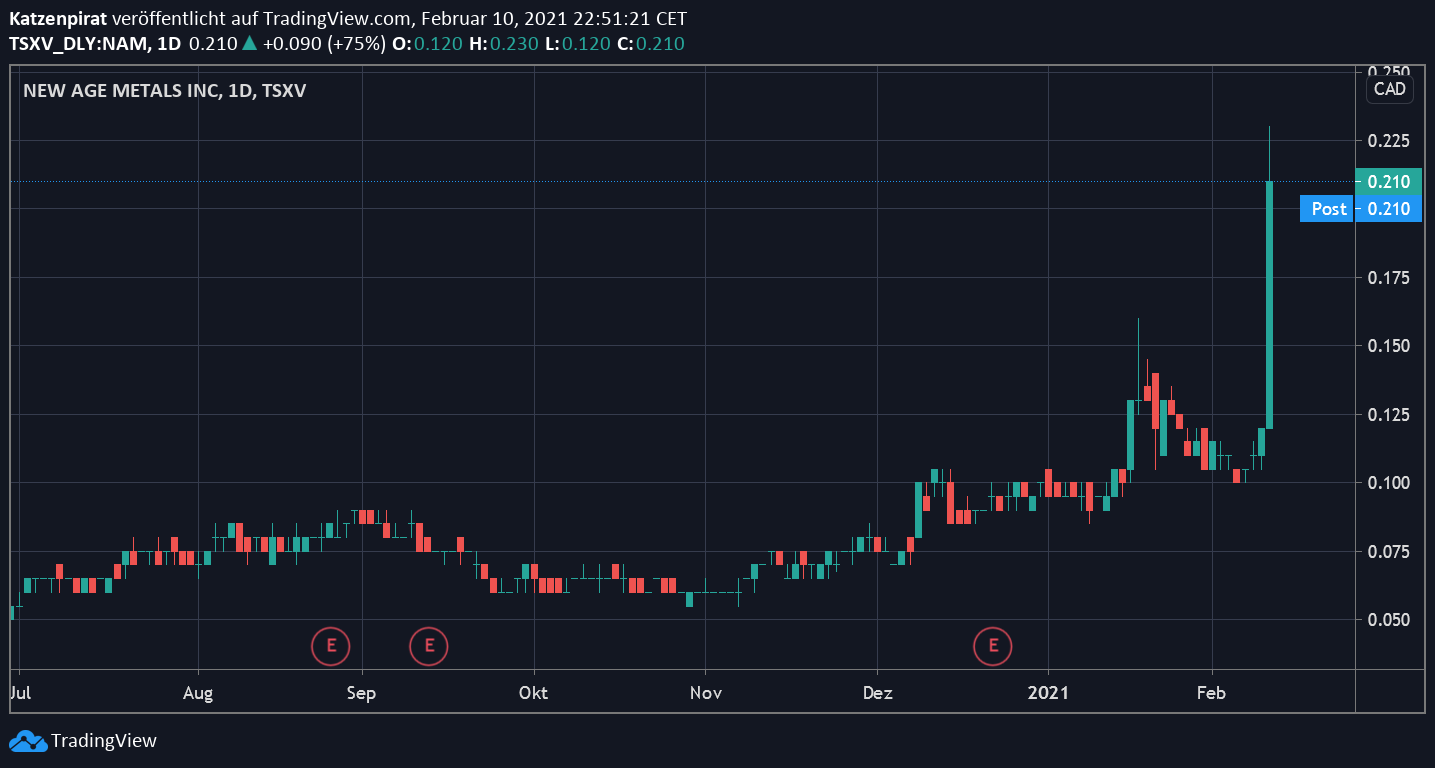Open the earnings 'E' marker between Dez and 2021
The image size is (1435, 768).
[993, 645]
